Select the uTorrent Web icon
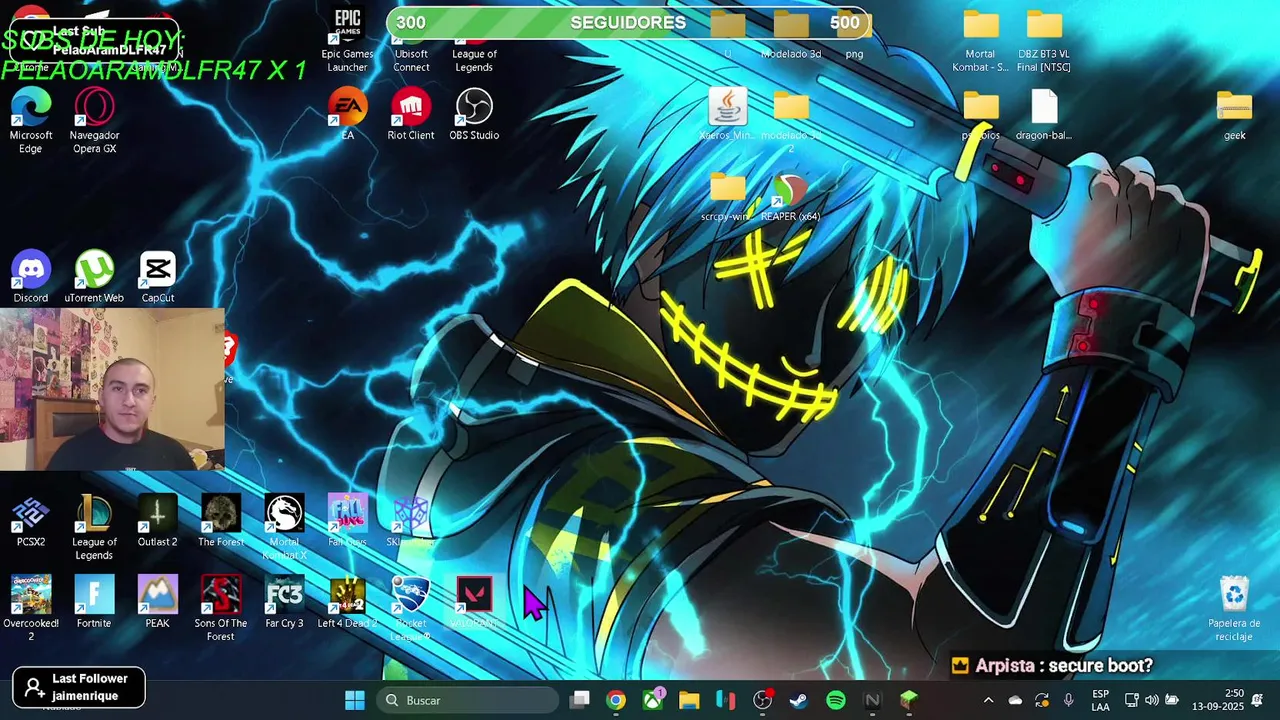This screenshot has height=720, width=1280. click(94, 277)
